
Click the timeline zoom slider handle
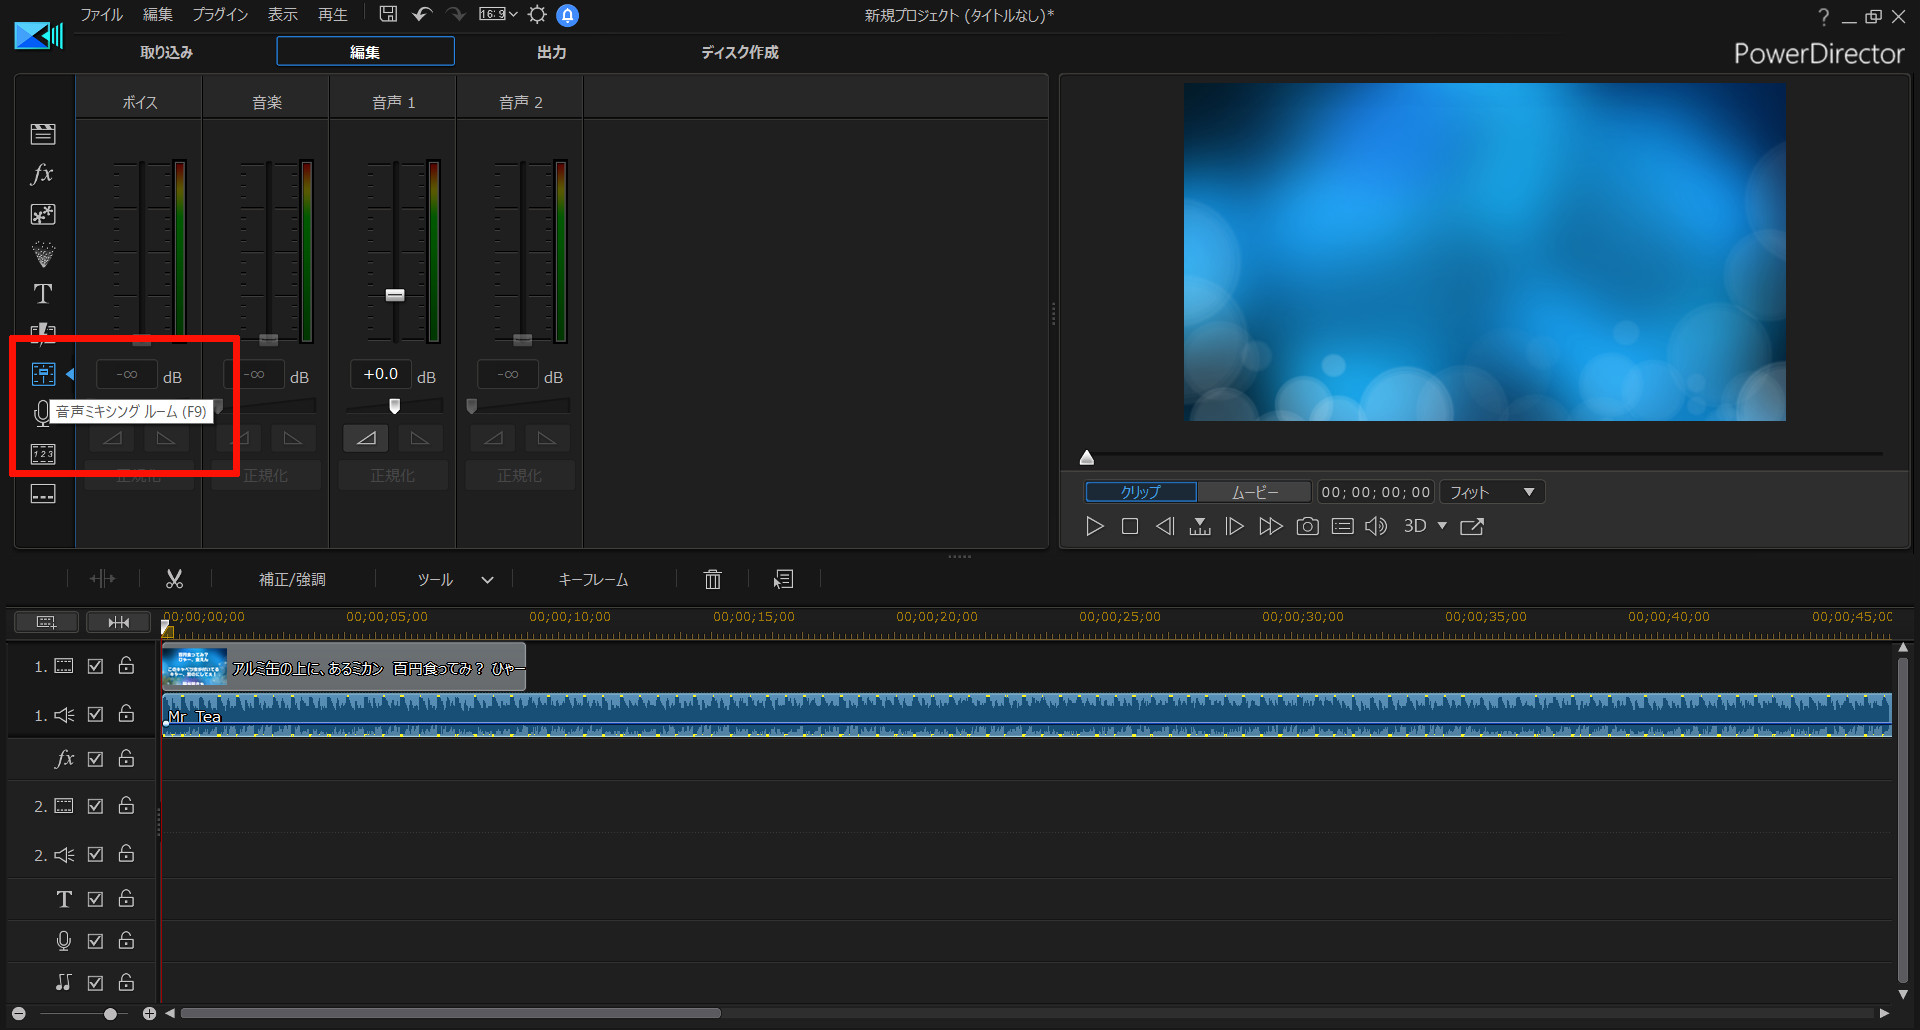[110, 1014]
